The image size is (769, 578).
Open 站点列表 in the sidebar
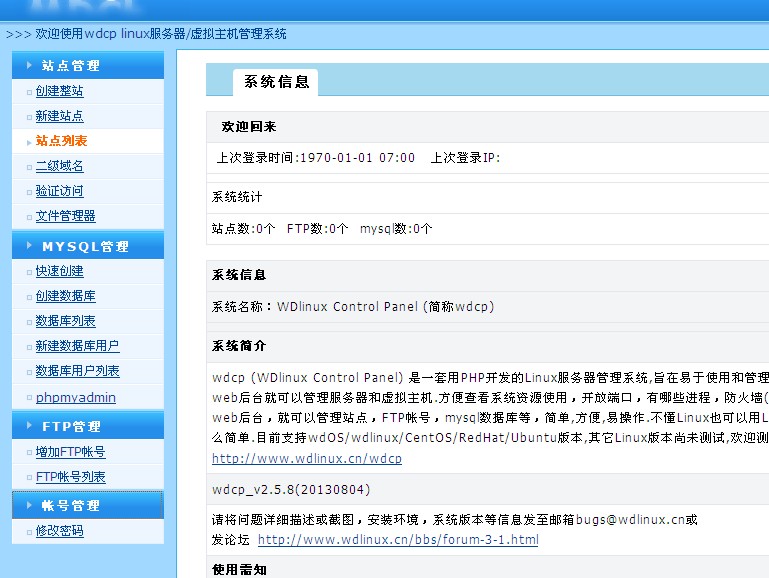coord(61,141)
